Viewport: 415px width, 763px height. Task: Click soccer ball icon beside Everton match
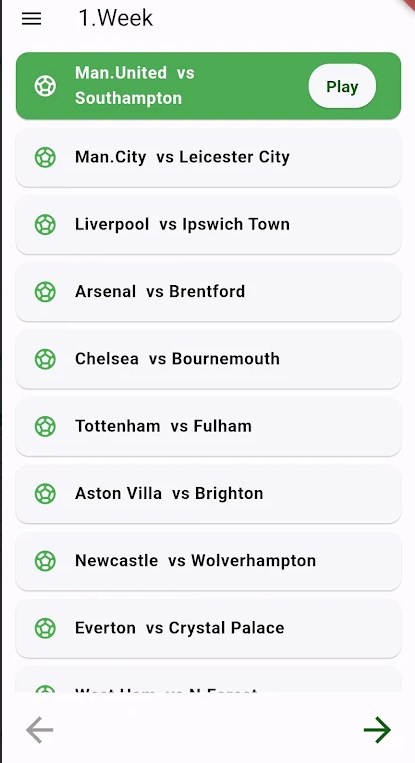click(x=45, y=628)
